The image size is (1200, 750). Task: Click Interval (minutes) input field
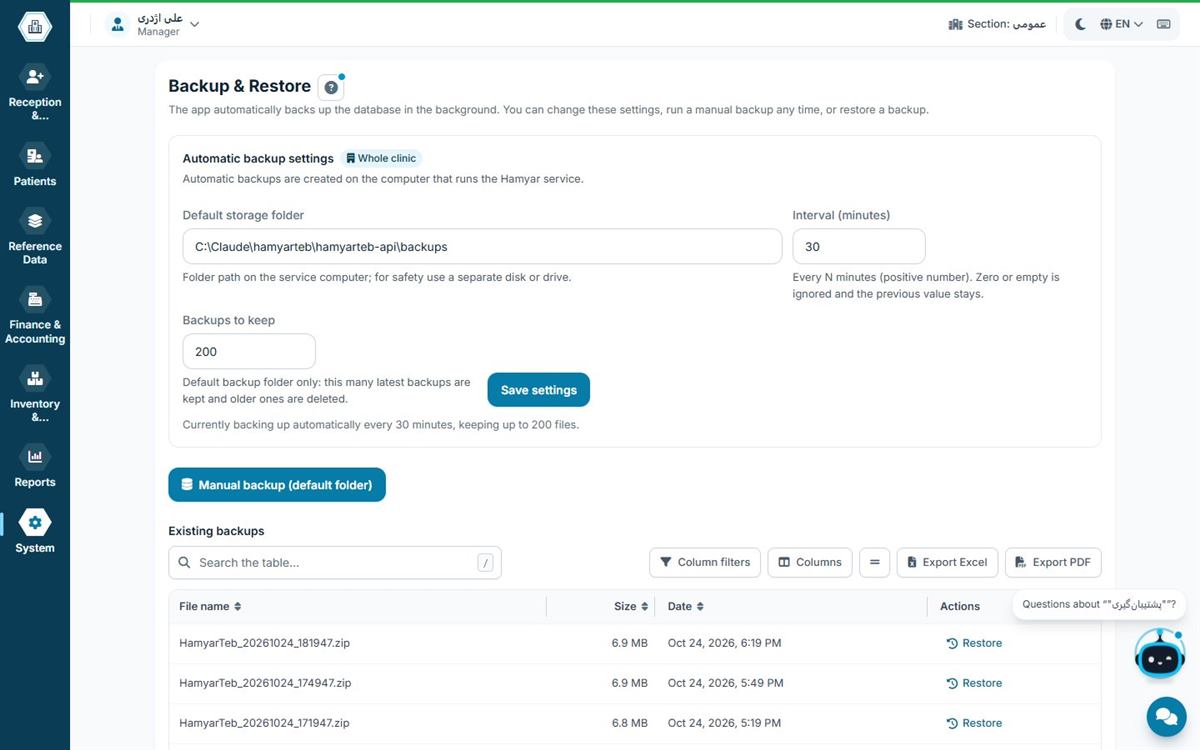859,246
